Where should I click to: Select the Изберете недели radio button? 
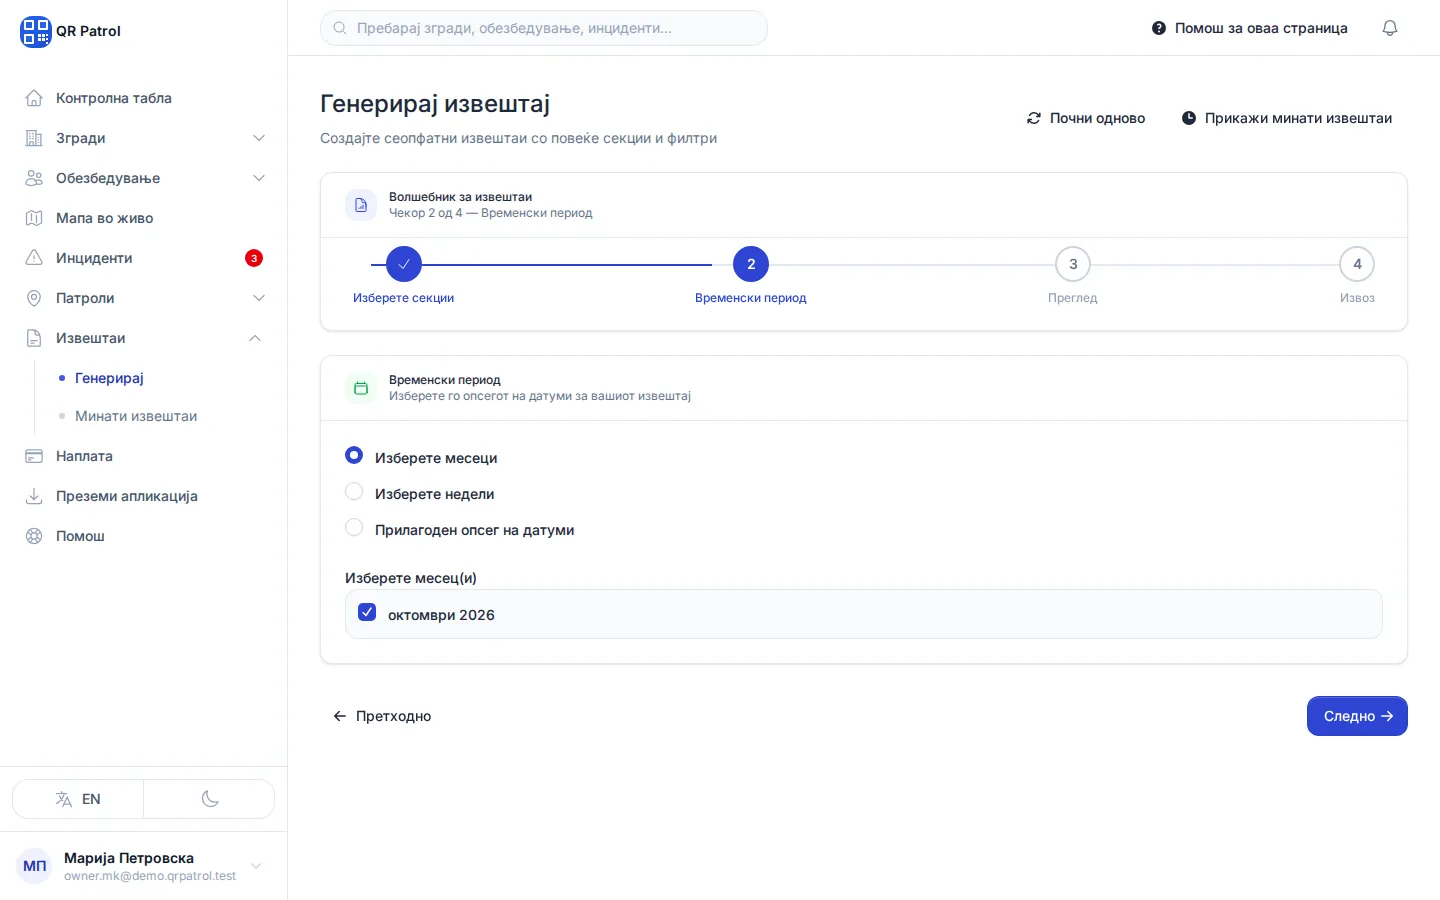[x=354, y=492]
